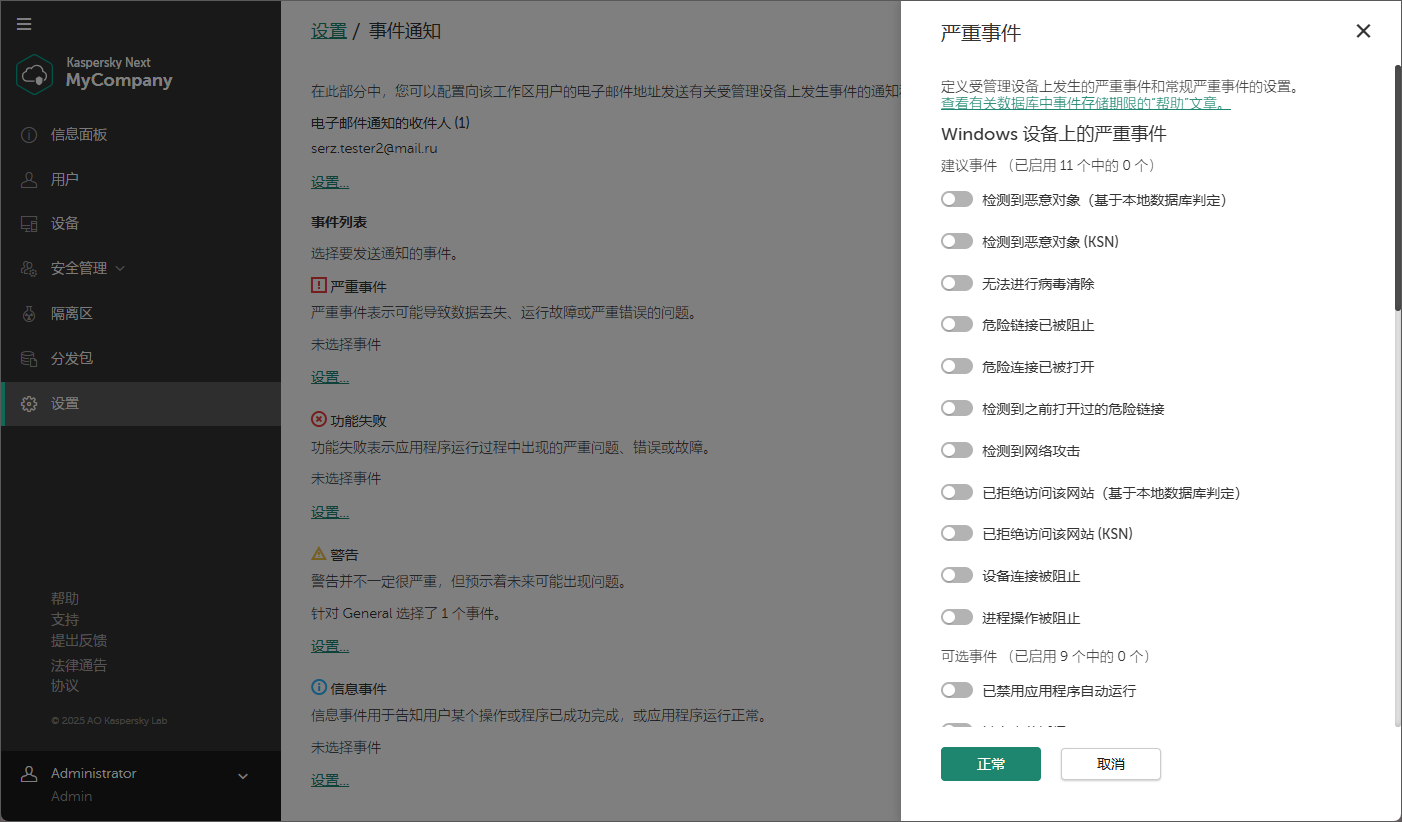The image size is (1402, 822).
Task: Open the 帮助 menu item
Action: pos(65,597)
